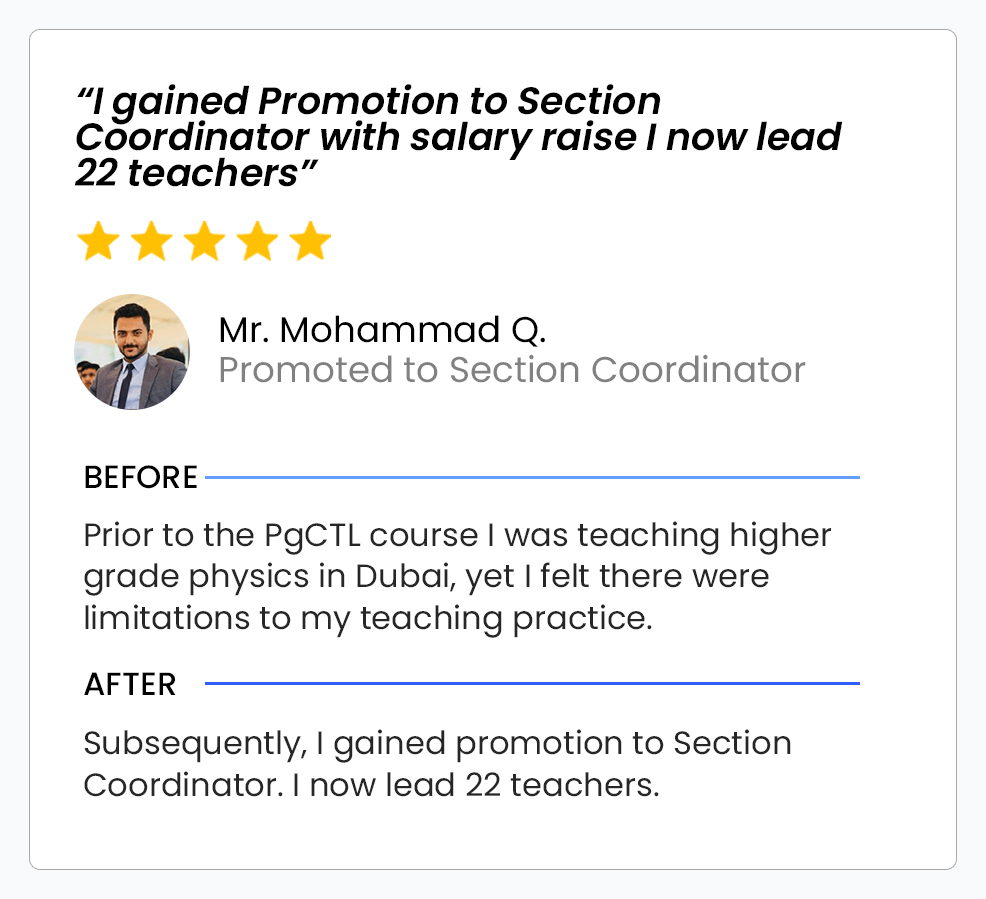
Task: Click the middle star of the rating
Action: (204, 242)
